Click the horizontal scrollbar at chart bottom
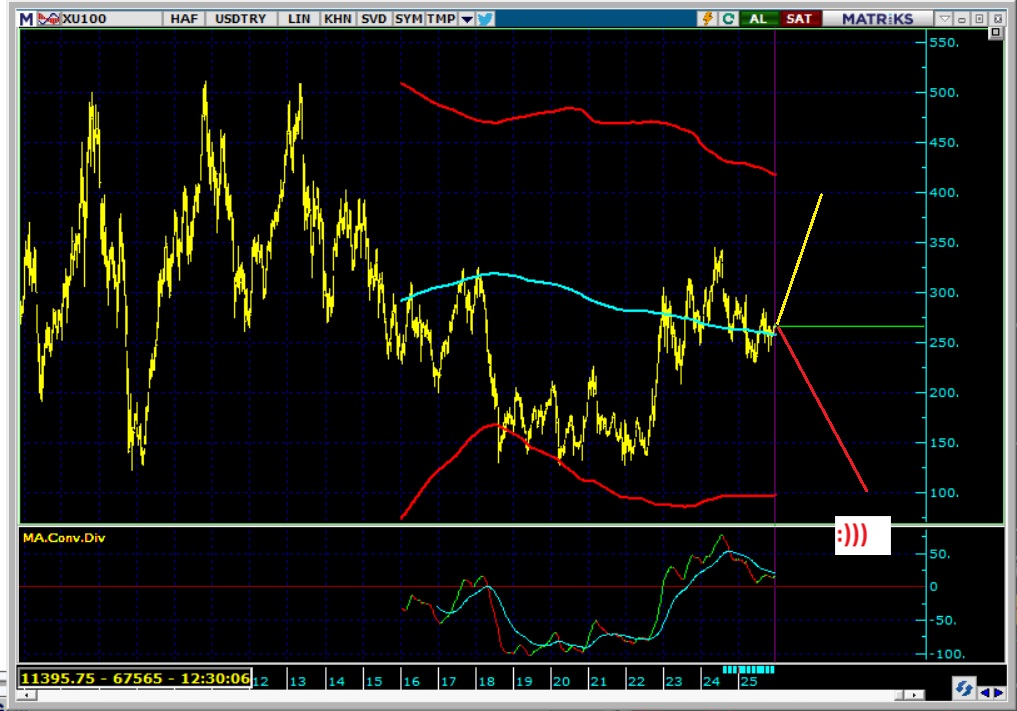This screenshot has width=1017, height=711. pyautogui.click(x=600, y=694)
